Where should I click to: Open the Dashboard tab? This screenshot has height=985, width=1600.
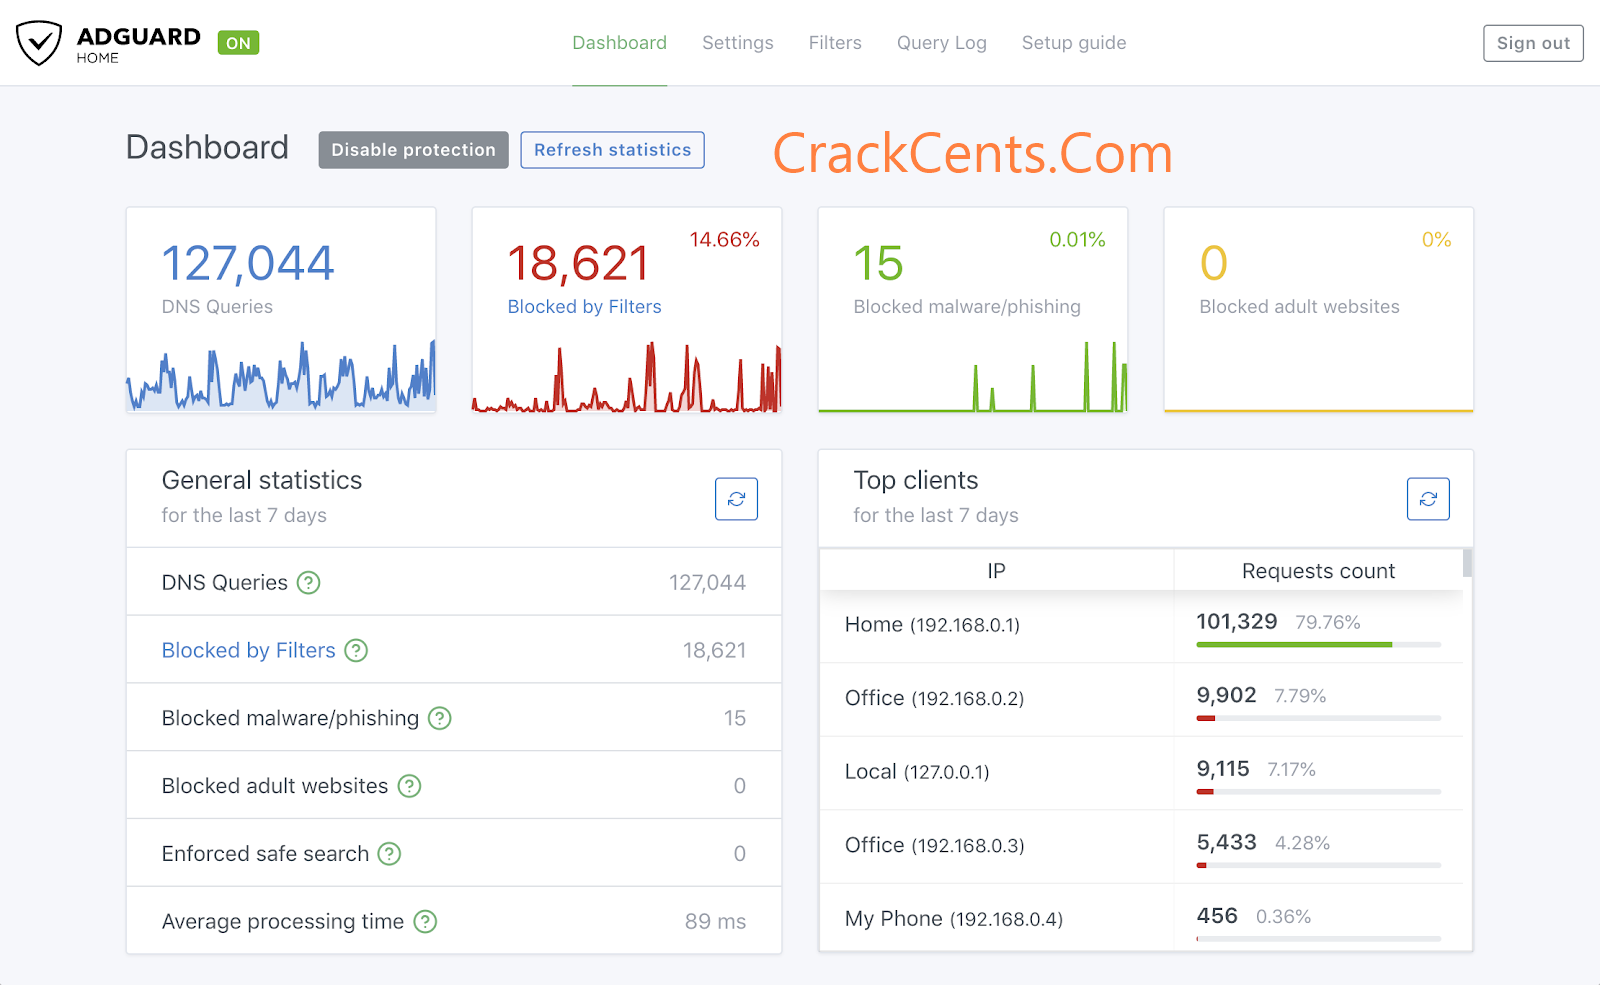619,43
